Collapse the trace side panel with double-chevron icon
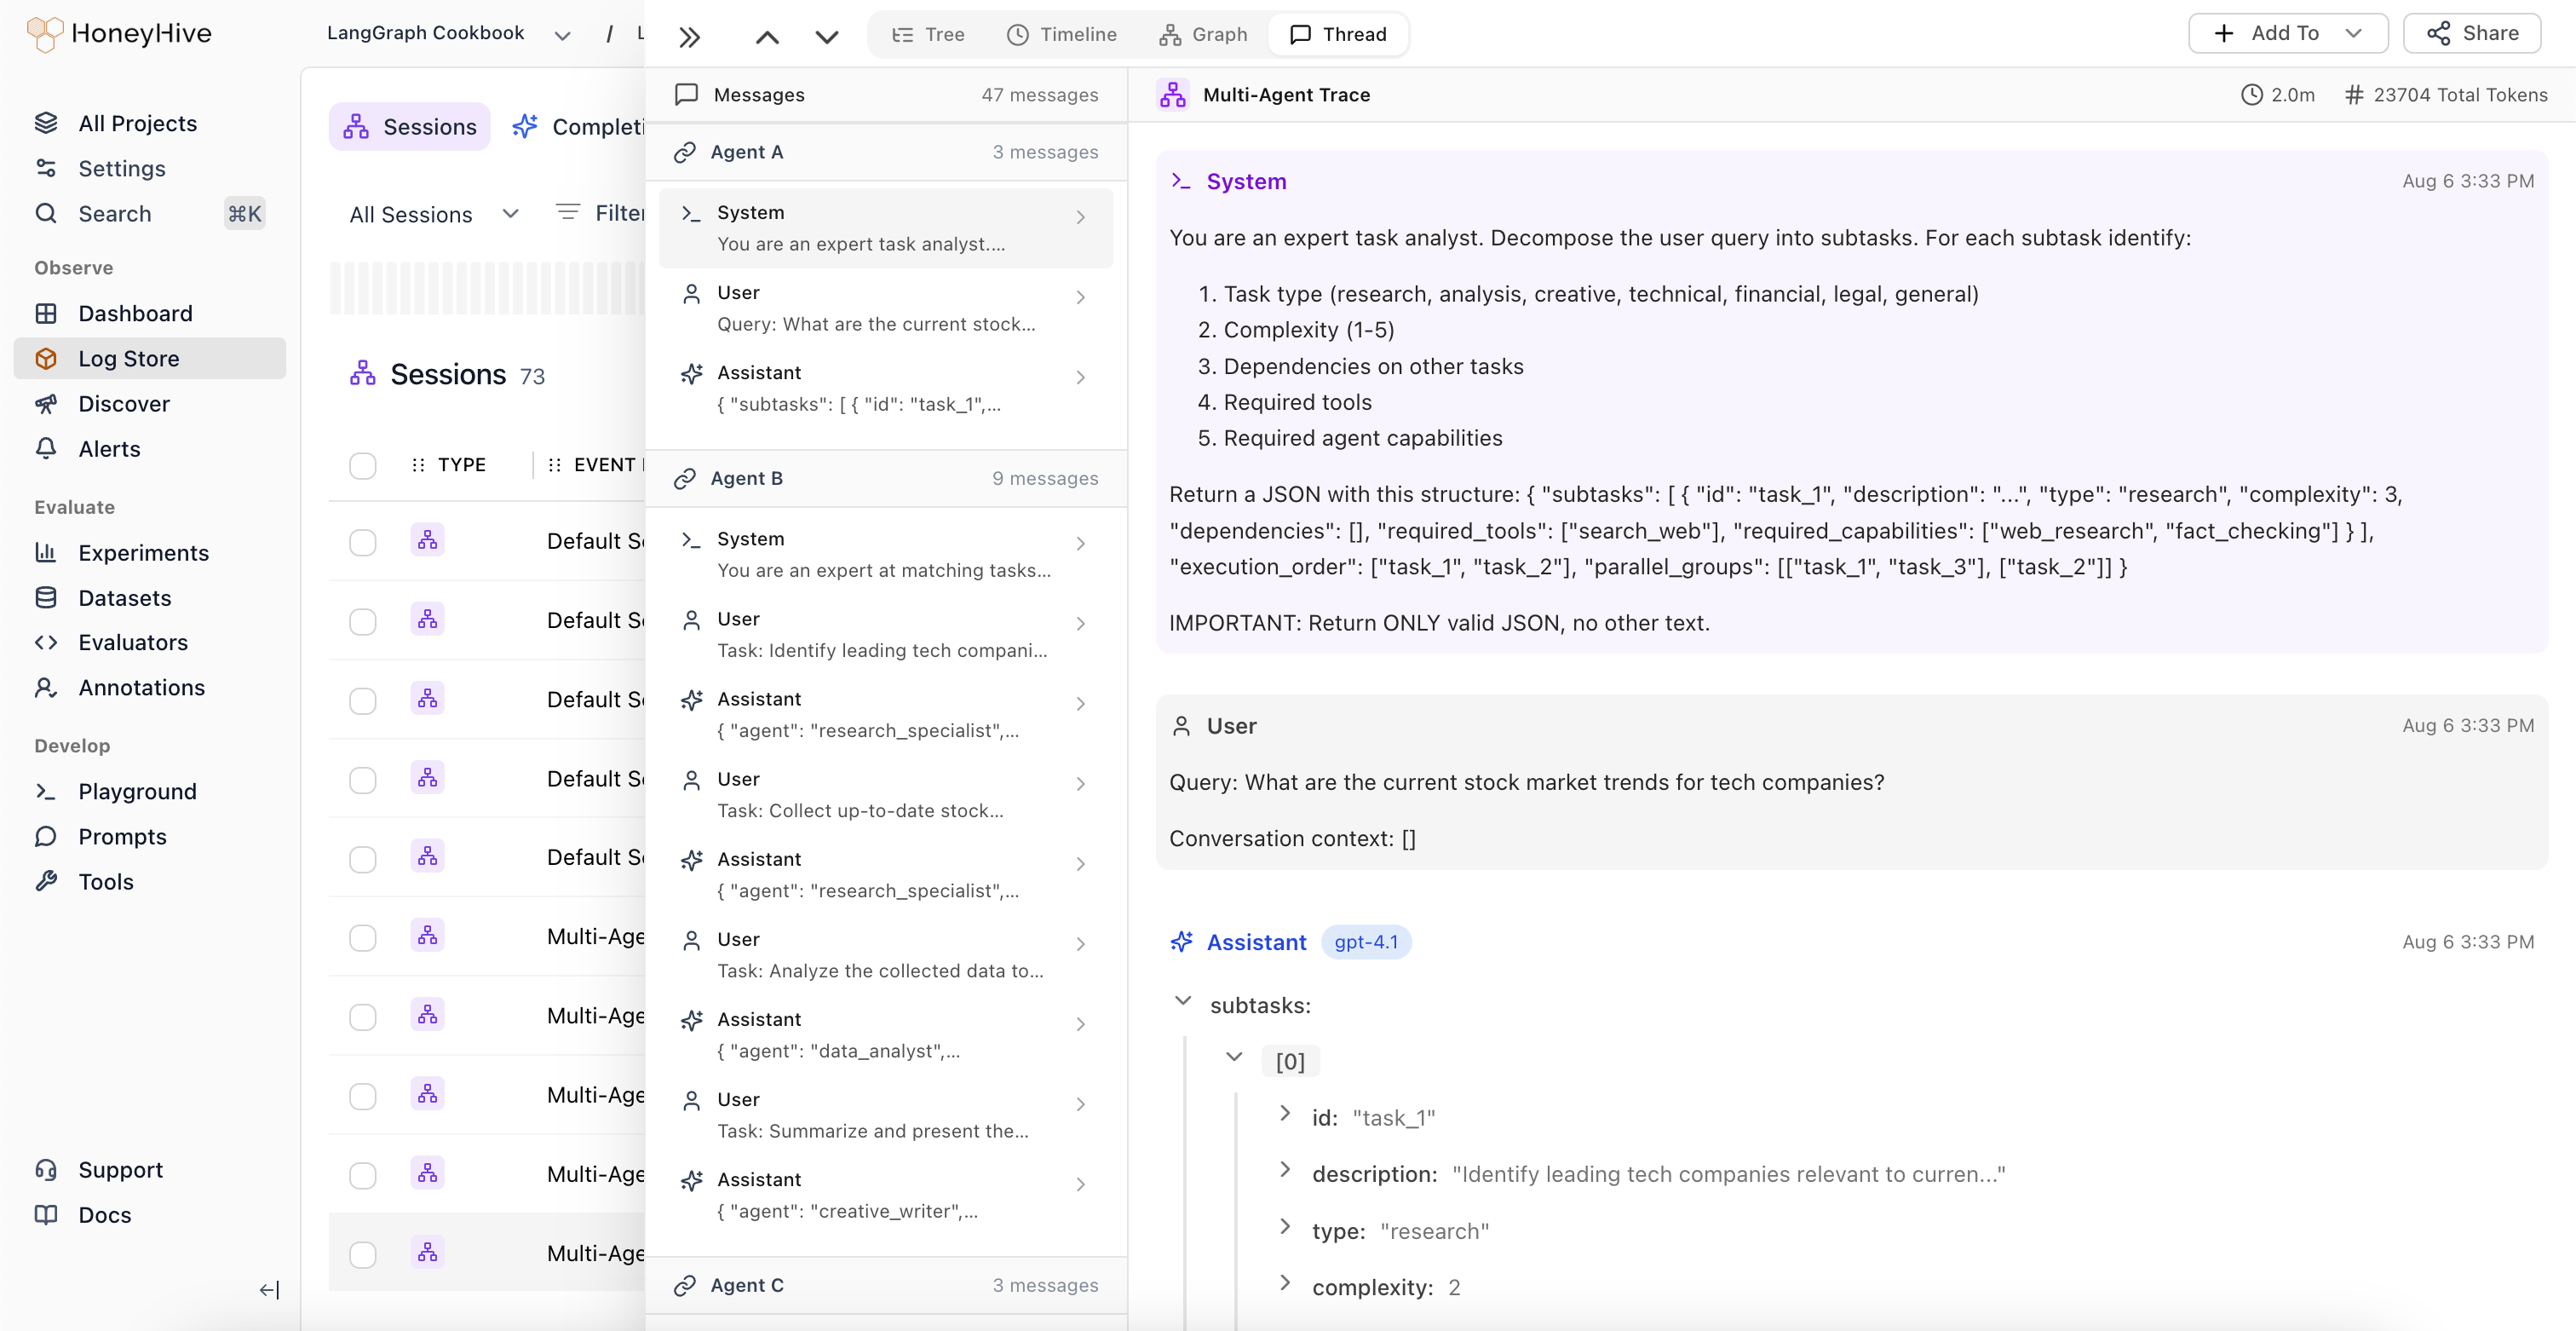Screen dimensions: 2576x1331 (689, 37)
